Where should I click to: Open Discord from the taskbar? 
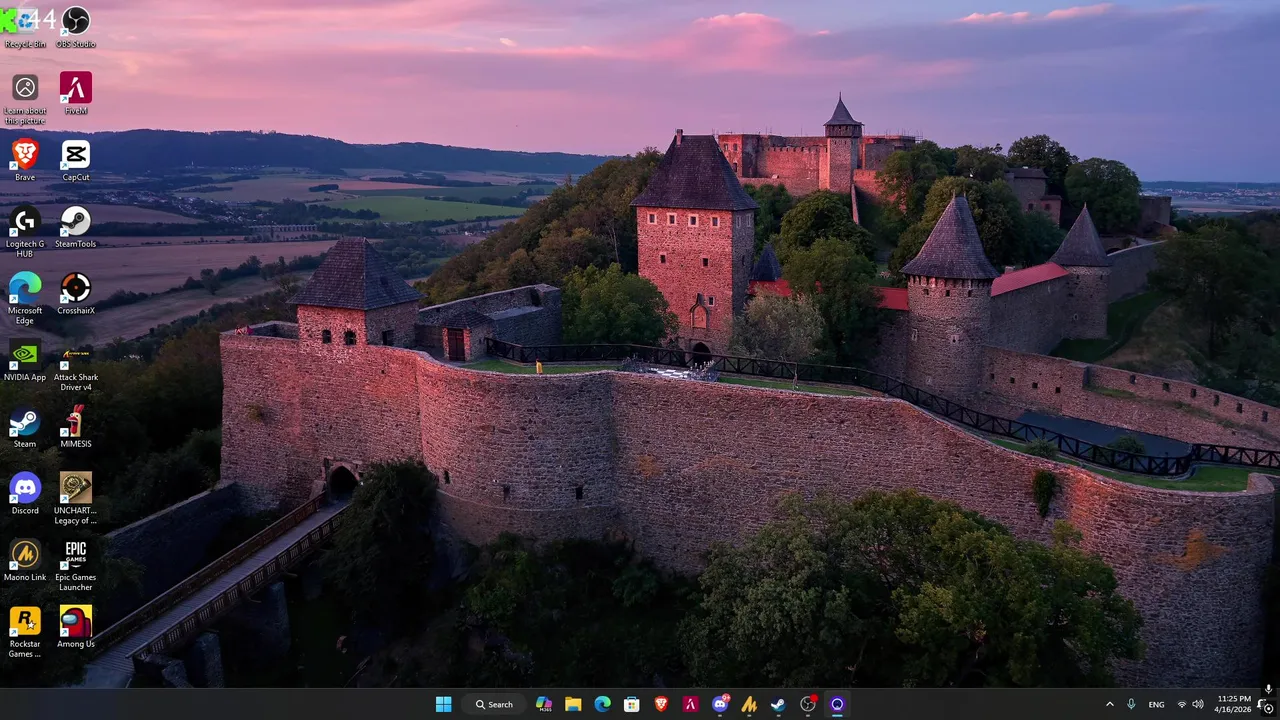[x=720, y=704]
